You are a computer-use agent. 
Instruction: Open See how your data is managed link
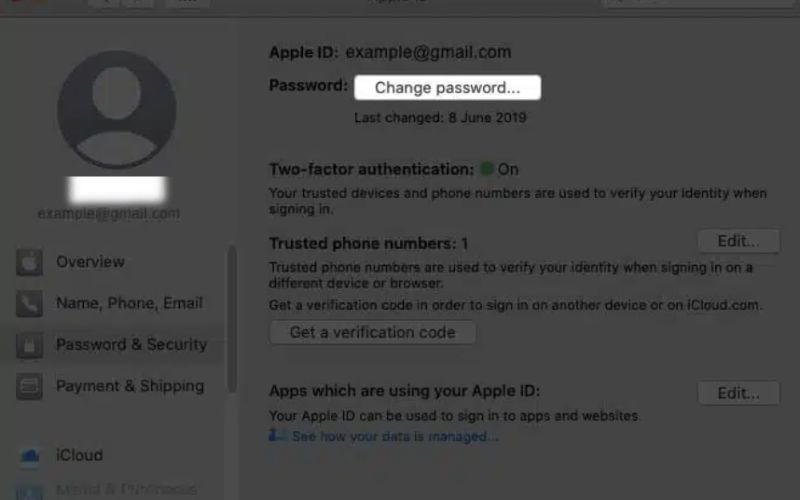(x=395, y=437)
